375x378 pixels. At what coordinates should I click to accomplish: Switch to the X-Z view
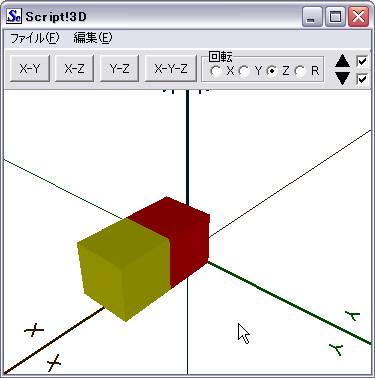pyautogui.click(x=74, y=69)
